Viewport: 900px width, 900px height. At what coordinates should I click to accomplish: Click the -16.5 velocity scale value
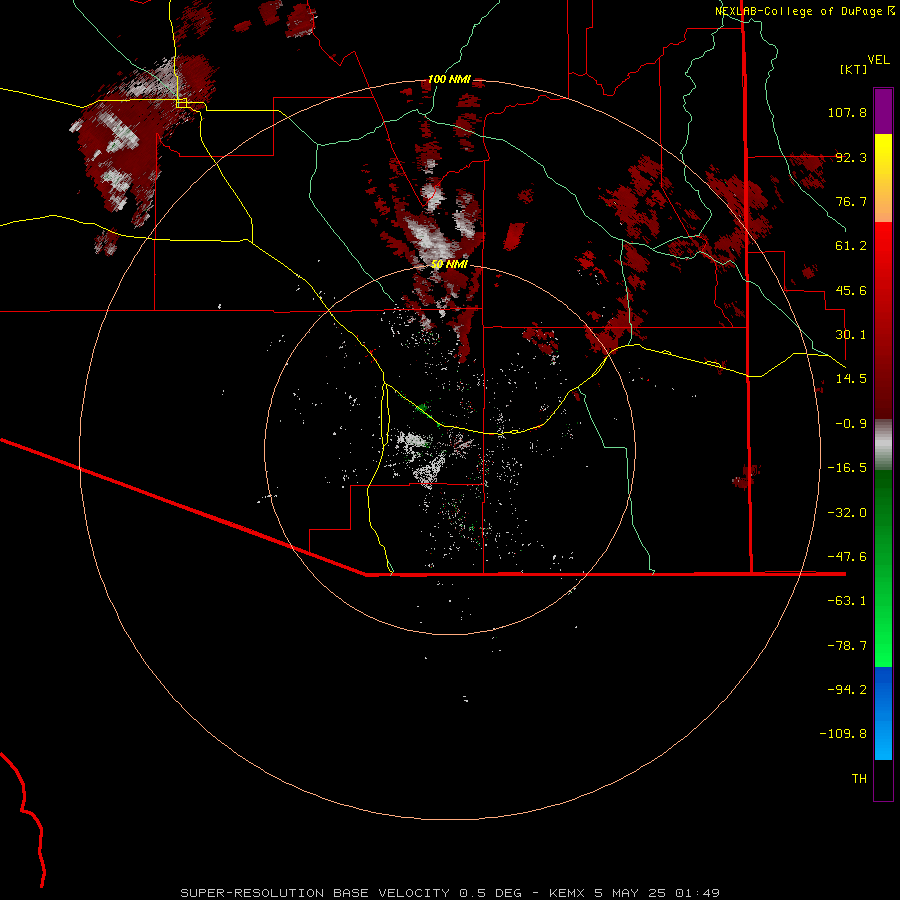[847, 468]
